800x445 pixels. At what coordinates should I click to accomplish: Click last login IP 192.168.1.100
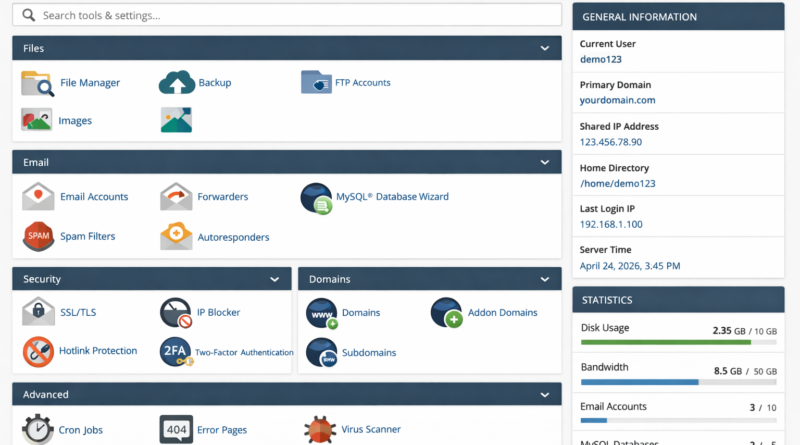point(611,224)
